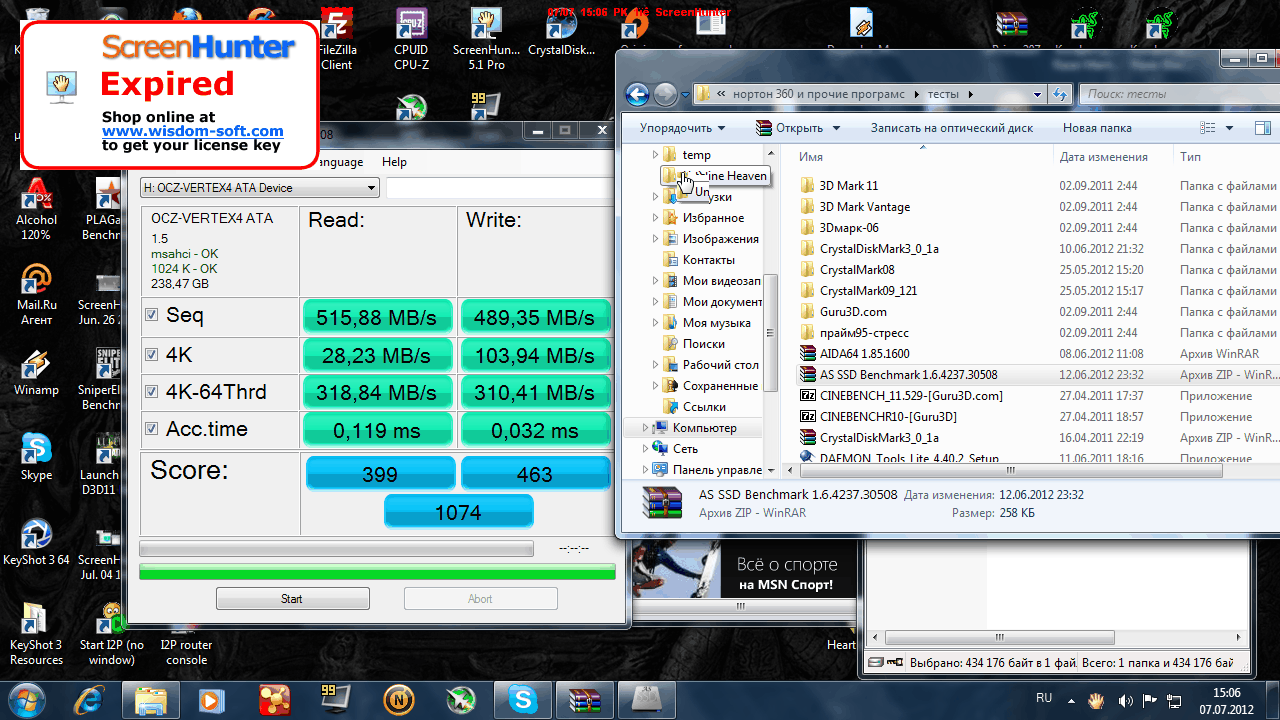Launch Winamp from the desktop icon
The height and width of the screenshot is (720, 1280).
click(x=36, y=370)
